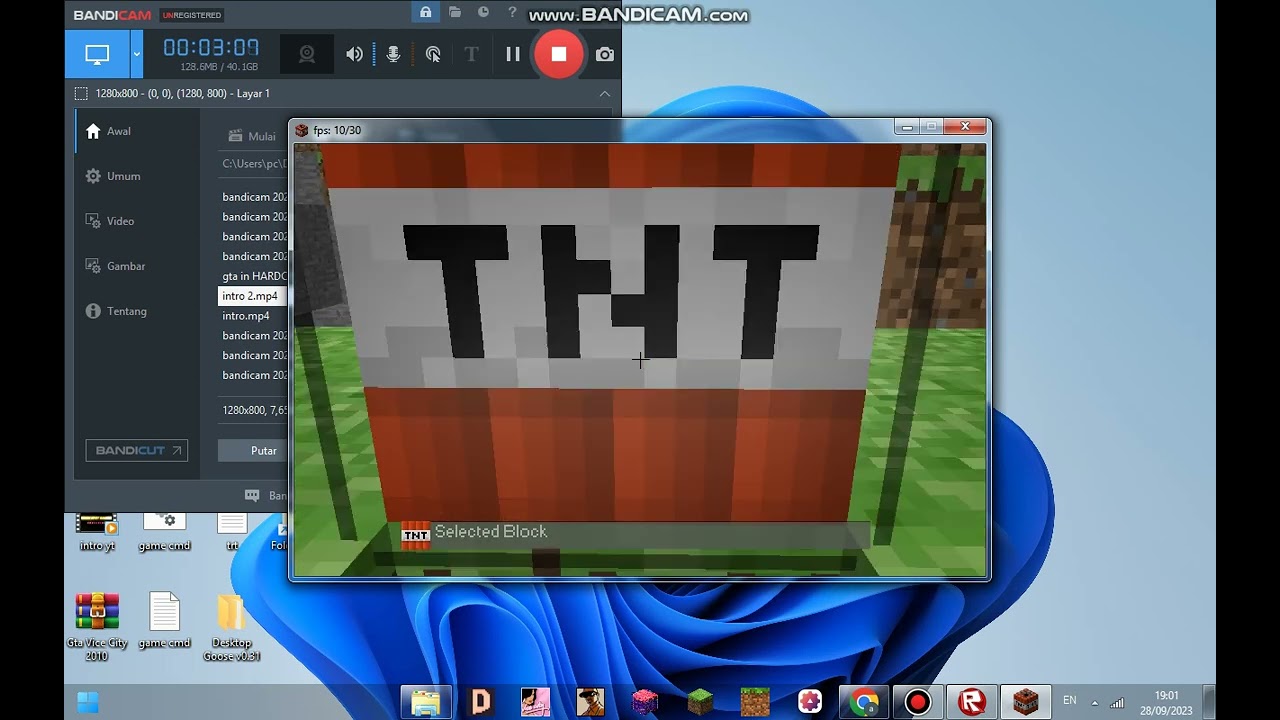Launch Bandicut from the sidebar button
Viewport: 1280px width, 720px height.
pyautogui.click(x=136, y=450)
